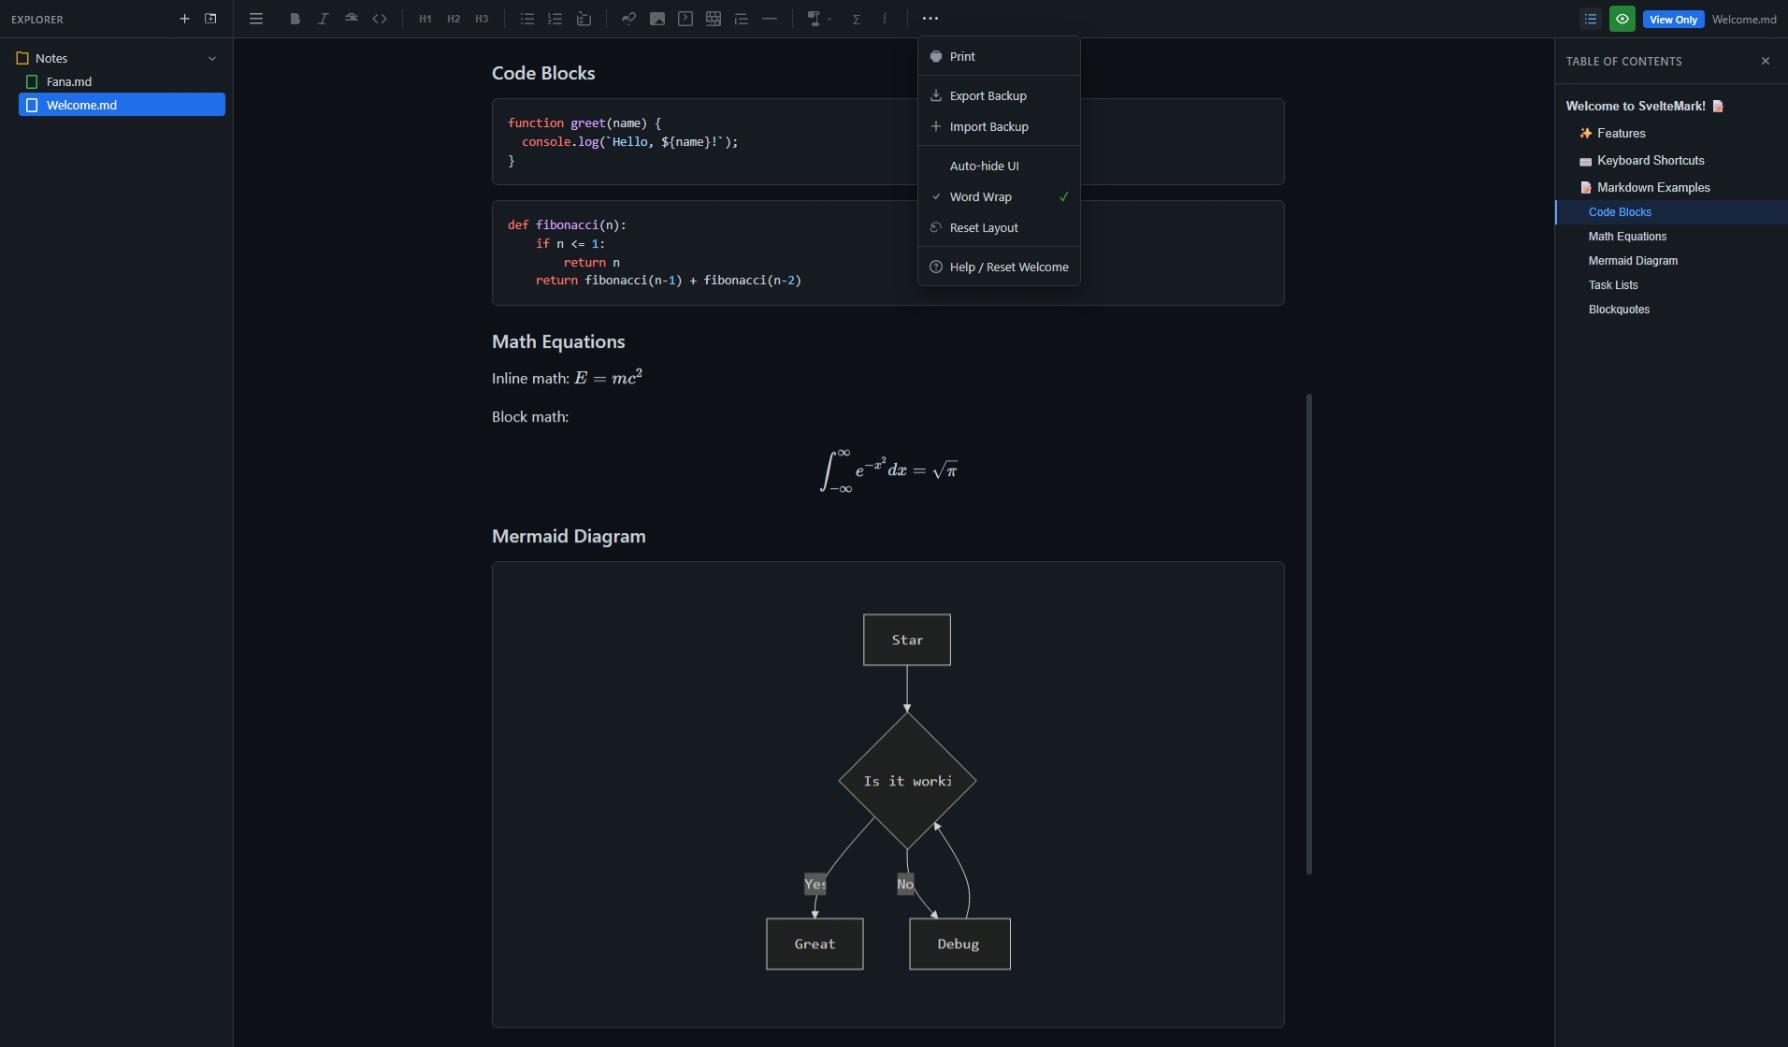Choose Help / Reset Welcome menu entry

[x=1008, y=267]
